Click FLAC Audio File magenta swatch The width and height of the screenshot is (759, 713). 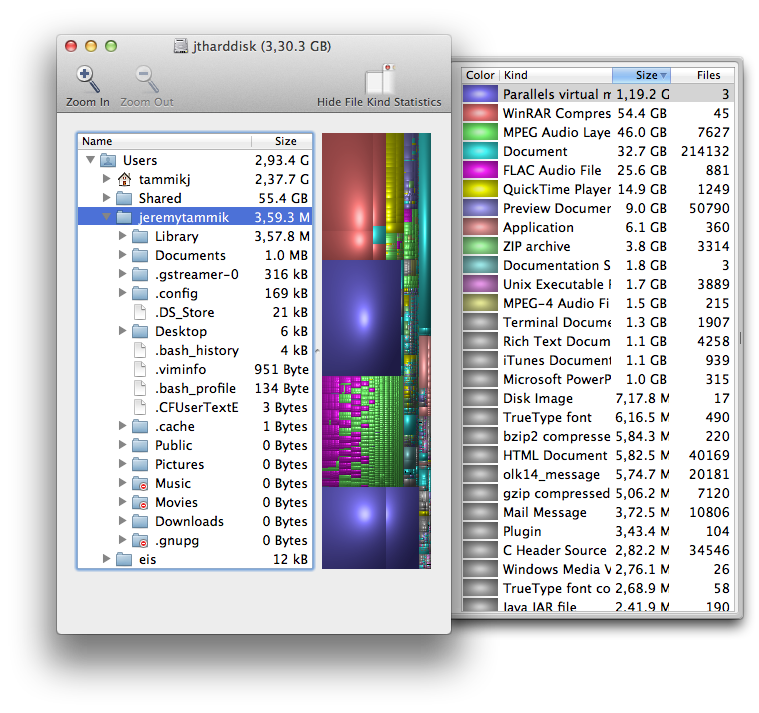point(480,170)
